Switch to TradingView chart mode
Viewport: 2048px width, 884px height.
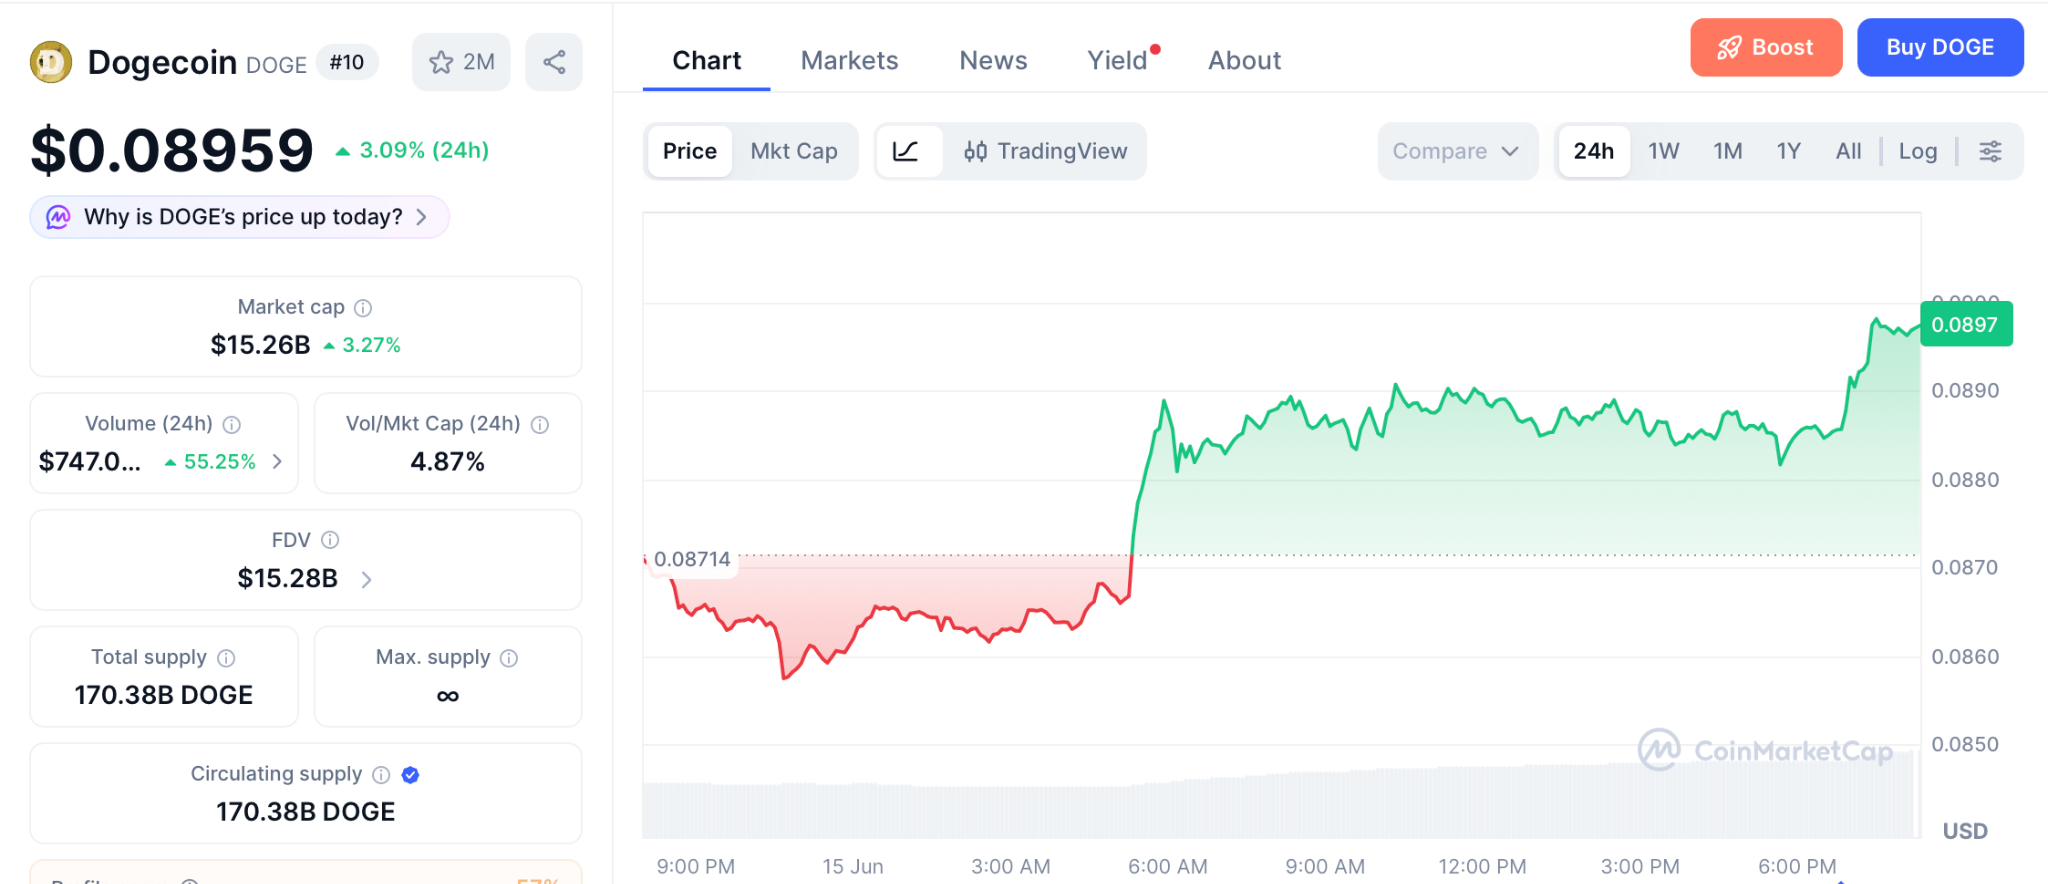click(1045, 151)
